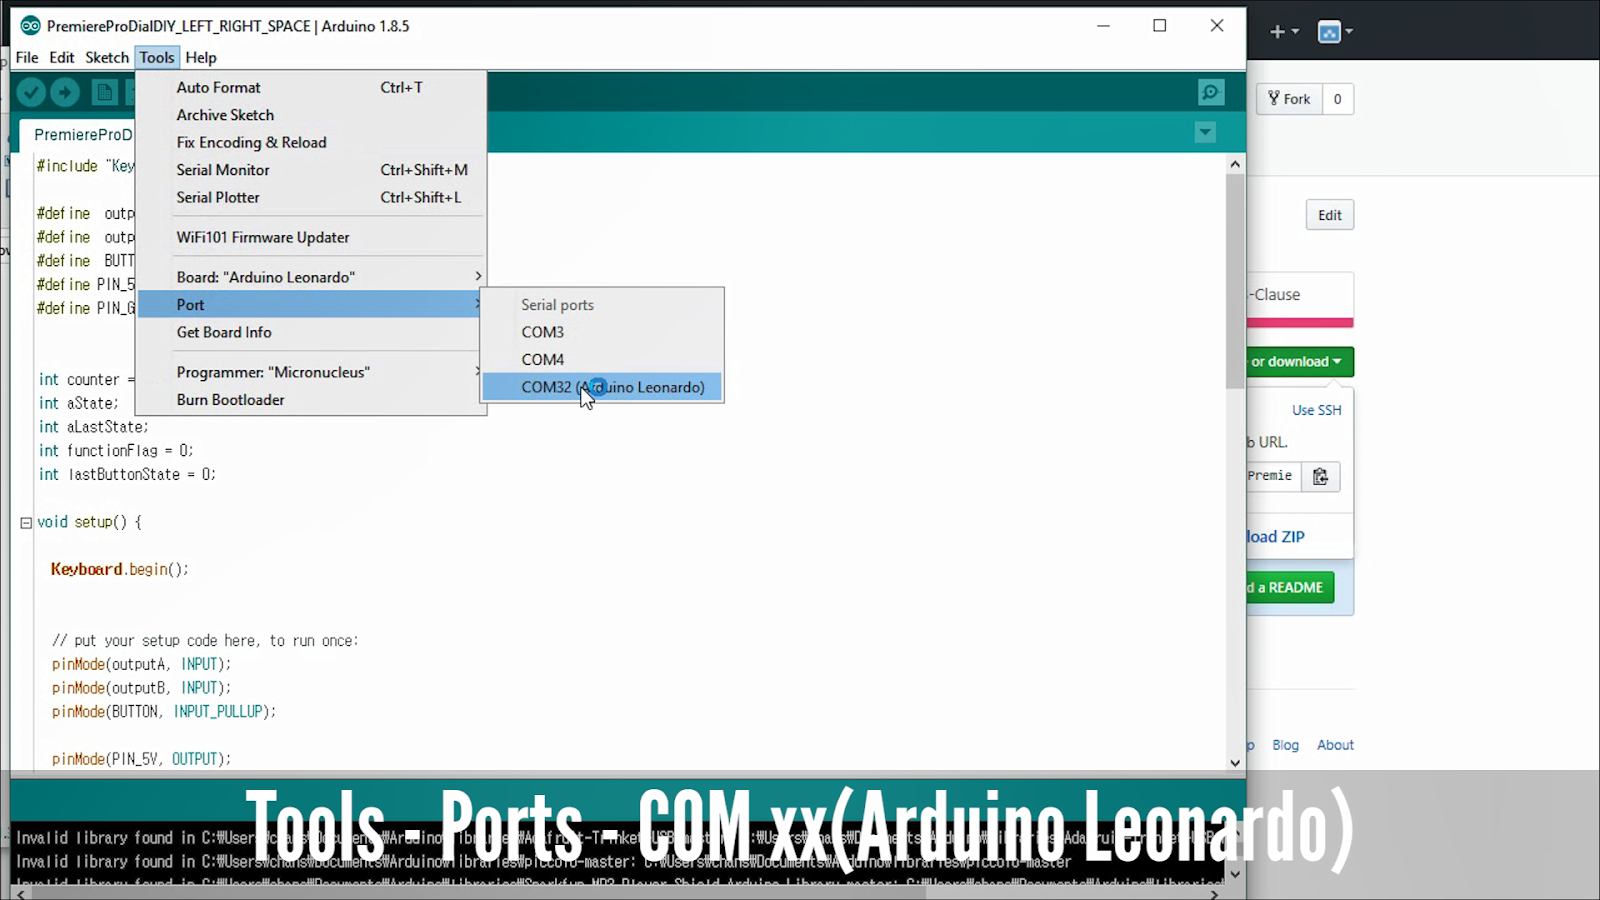Image resolution: width=1600 pixels, height=900 pixels.
Task: Switch to the PremiereProD sketch tab
Action: 78,135
